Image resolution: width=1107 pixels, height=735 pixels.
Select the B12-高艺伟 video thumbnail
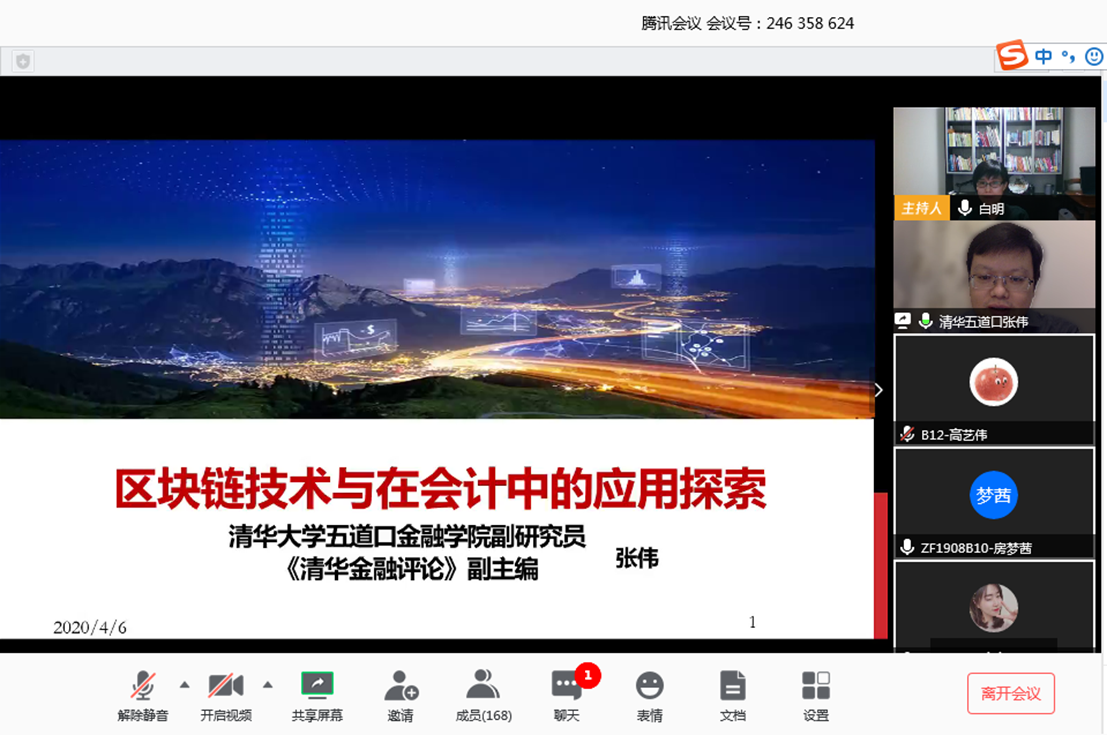pyautogui.click(x=992, y=380)
